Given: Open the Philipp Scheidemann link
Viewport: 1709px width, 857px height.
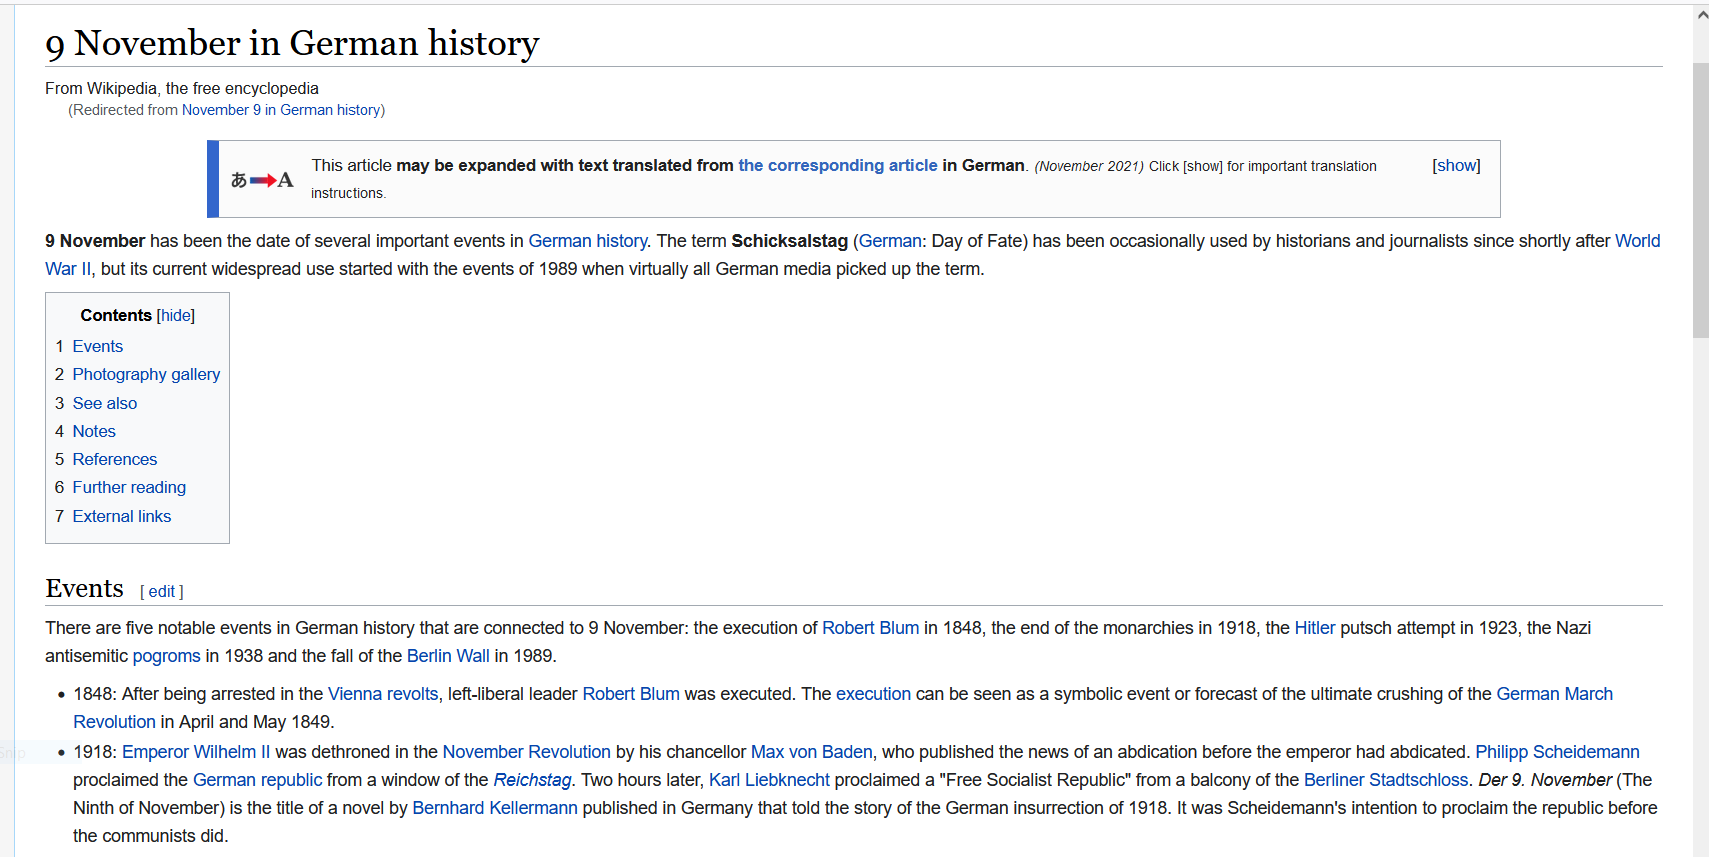Looking at the screenshot, I should click(1557, 752).
